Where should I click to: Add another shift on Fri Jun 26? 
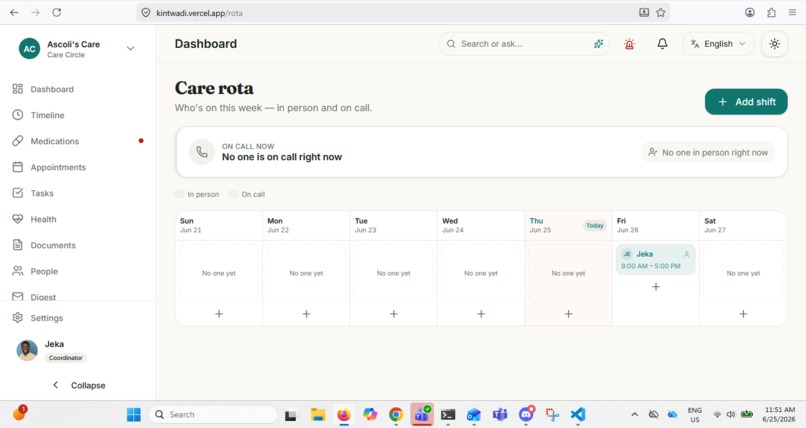pos(656,287)
